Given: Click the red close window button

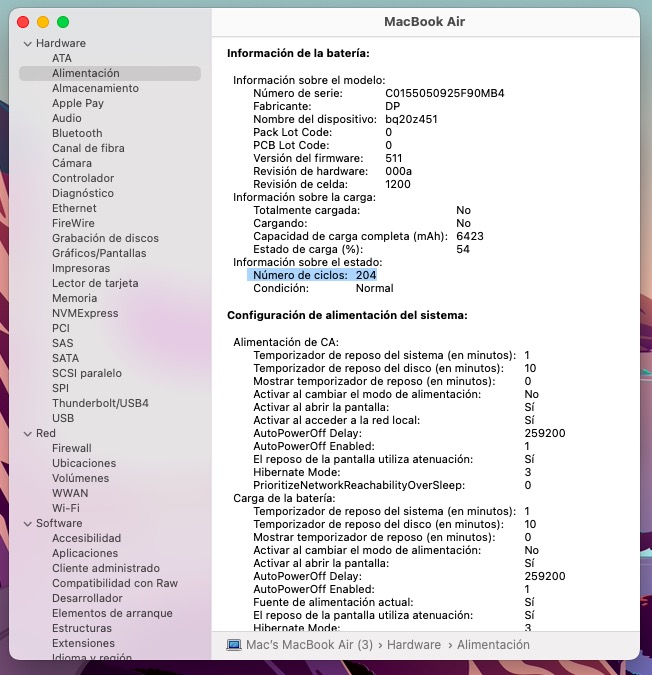Looking at the screenshot, I should click(23, 21).
